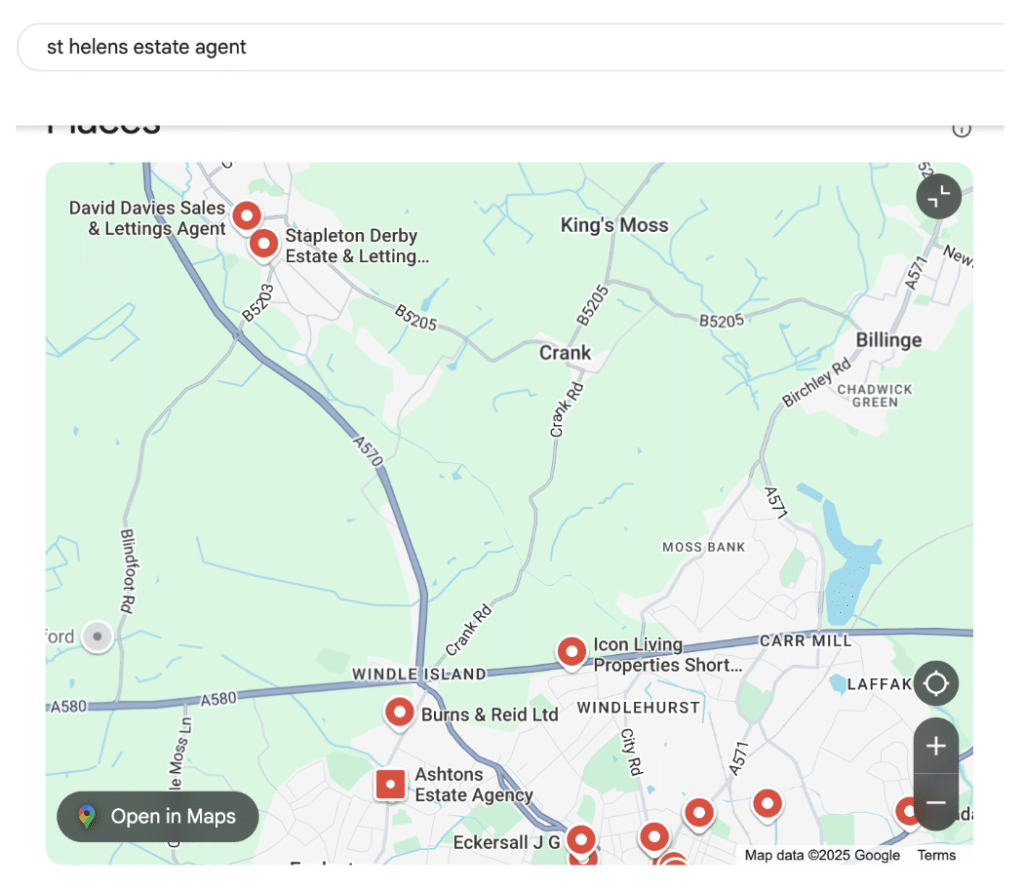Click the Billinge town label
The height and width of the screenshot is (889, 1024).
(x=888, y=340)
